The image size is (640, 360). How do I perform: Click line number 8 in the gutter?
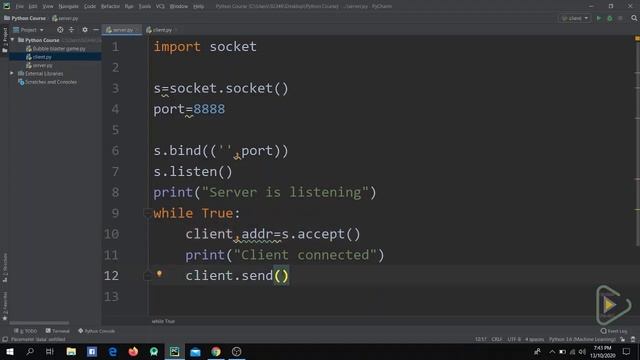[116, 192]
